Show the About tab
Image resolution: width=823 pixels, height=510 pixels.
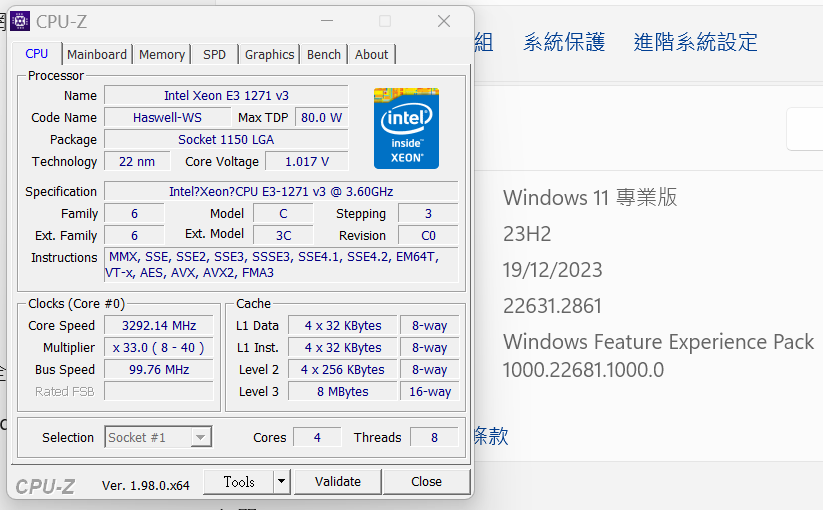(371, 55)
